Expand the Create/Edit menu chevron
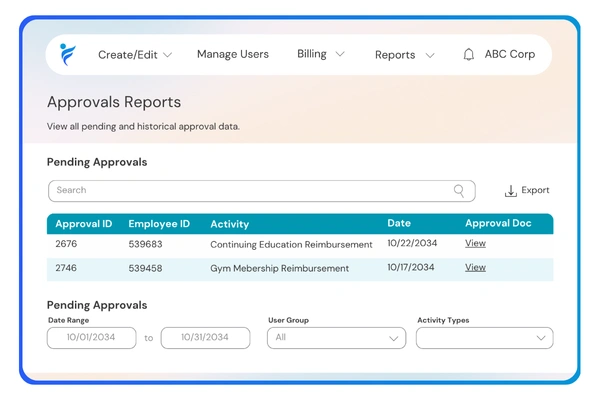Image resolution: width=600 pixels, height=400 pixels. coord(167,55)
